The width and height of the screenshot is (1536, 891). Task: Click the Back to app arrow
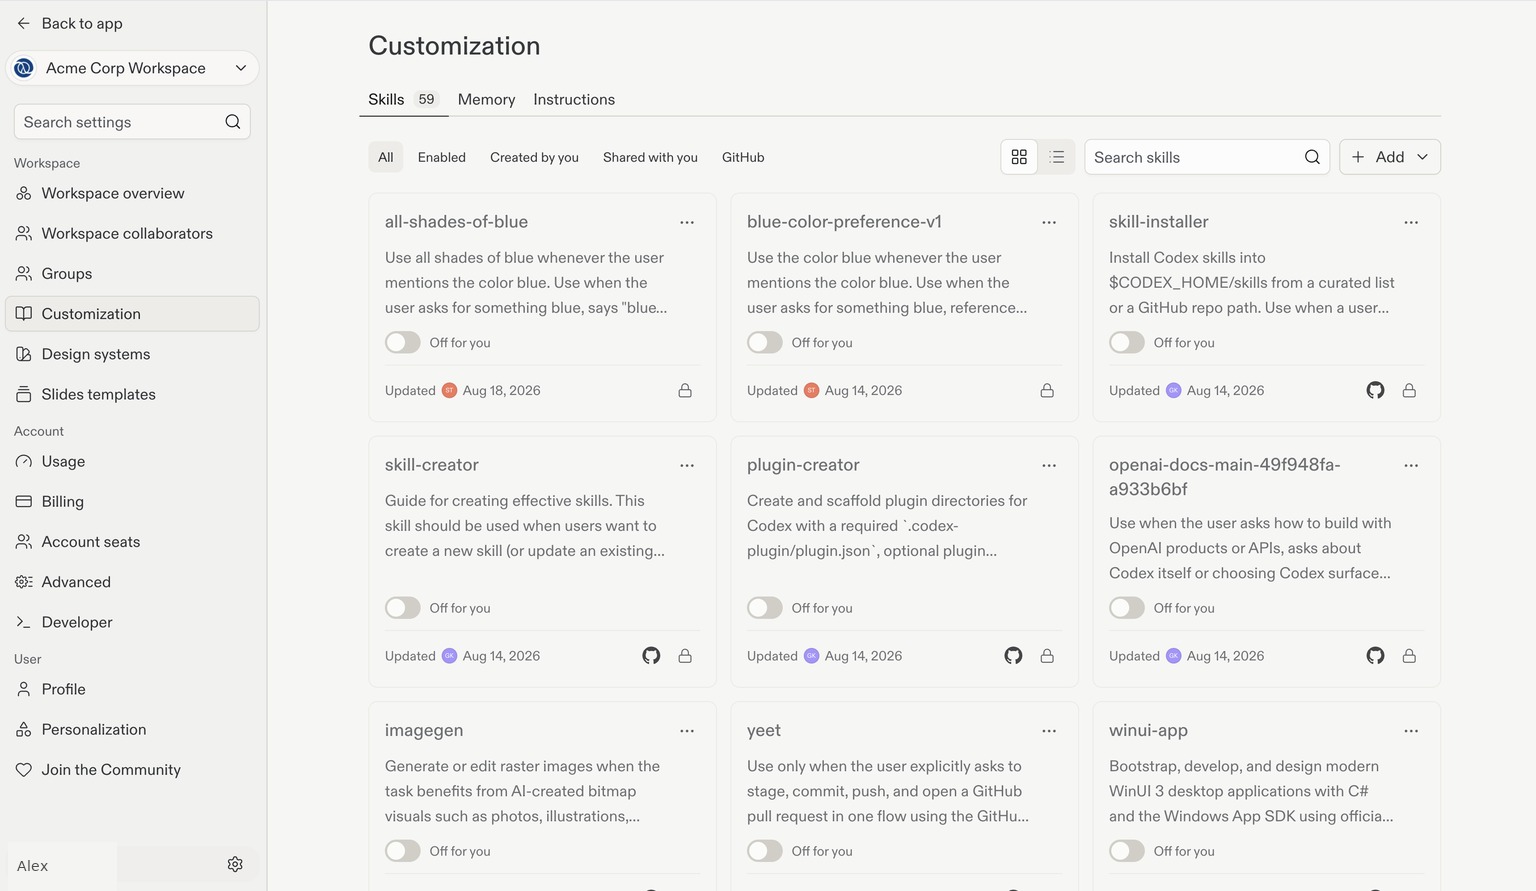click(24, 23)
